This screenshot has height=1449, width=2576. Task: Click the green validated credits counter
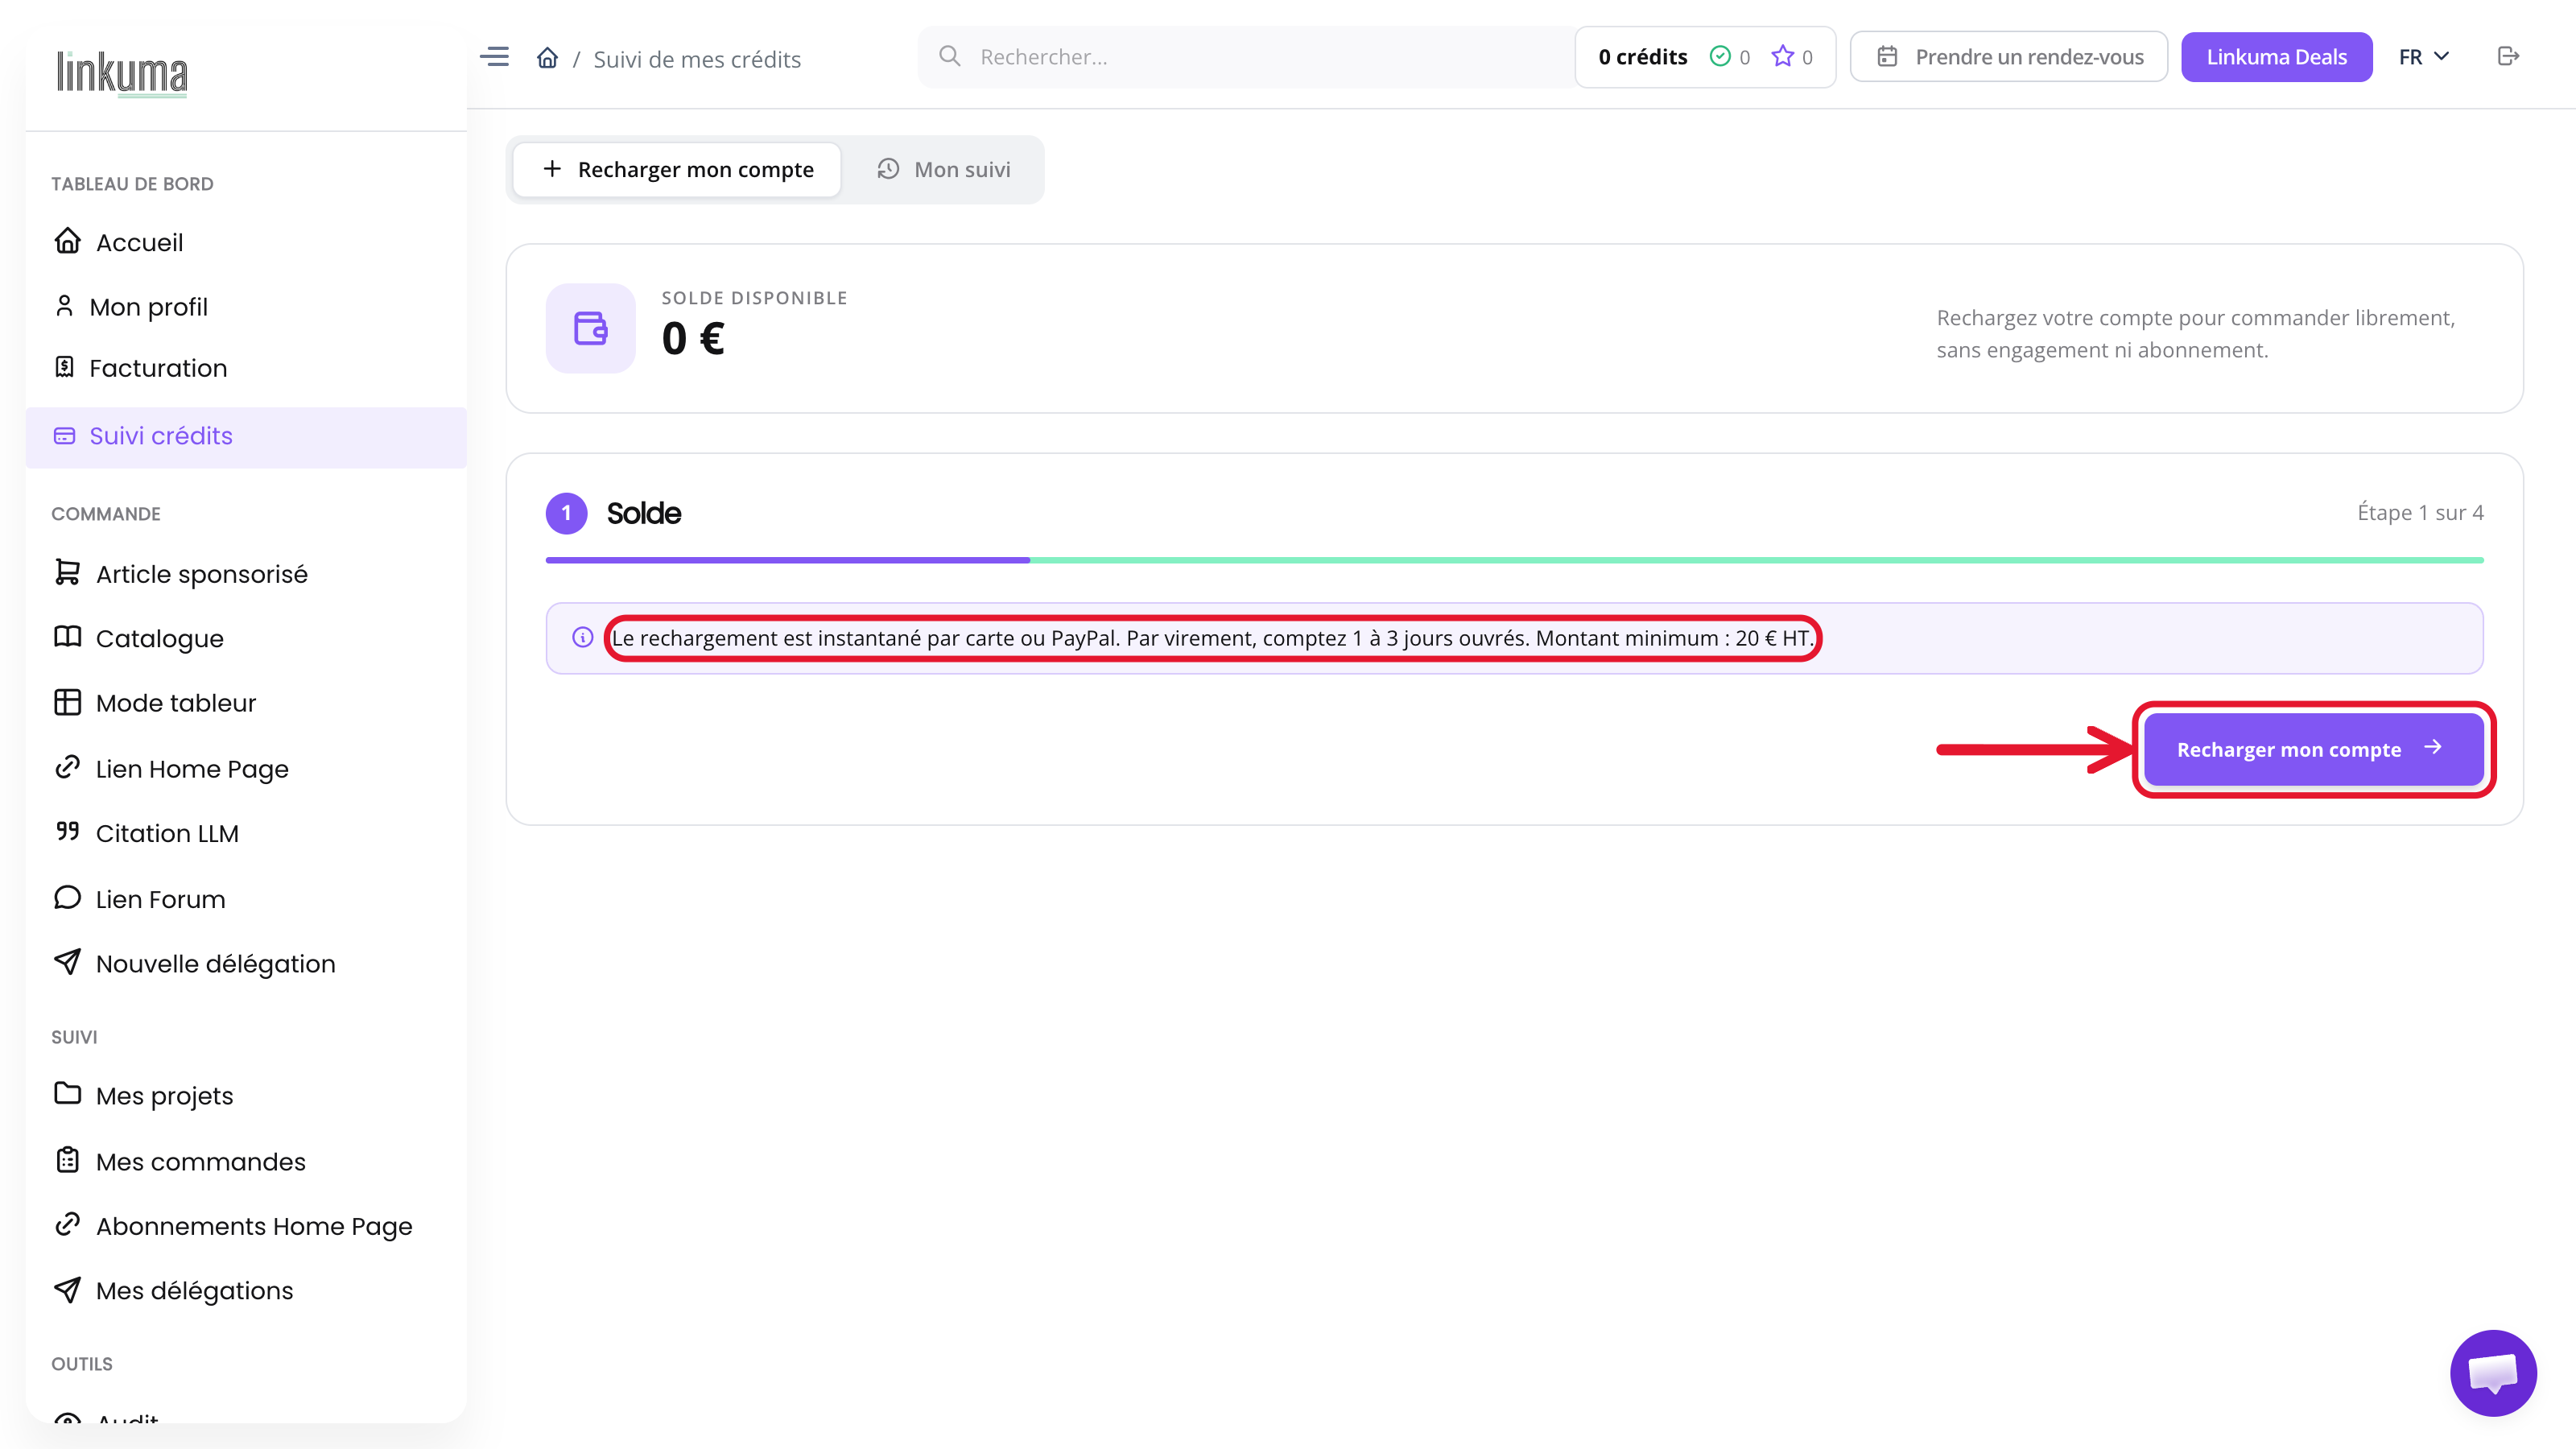pos(1730,57)
